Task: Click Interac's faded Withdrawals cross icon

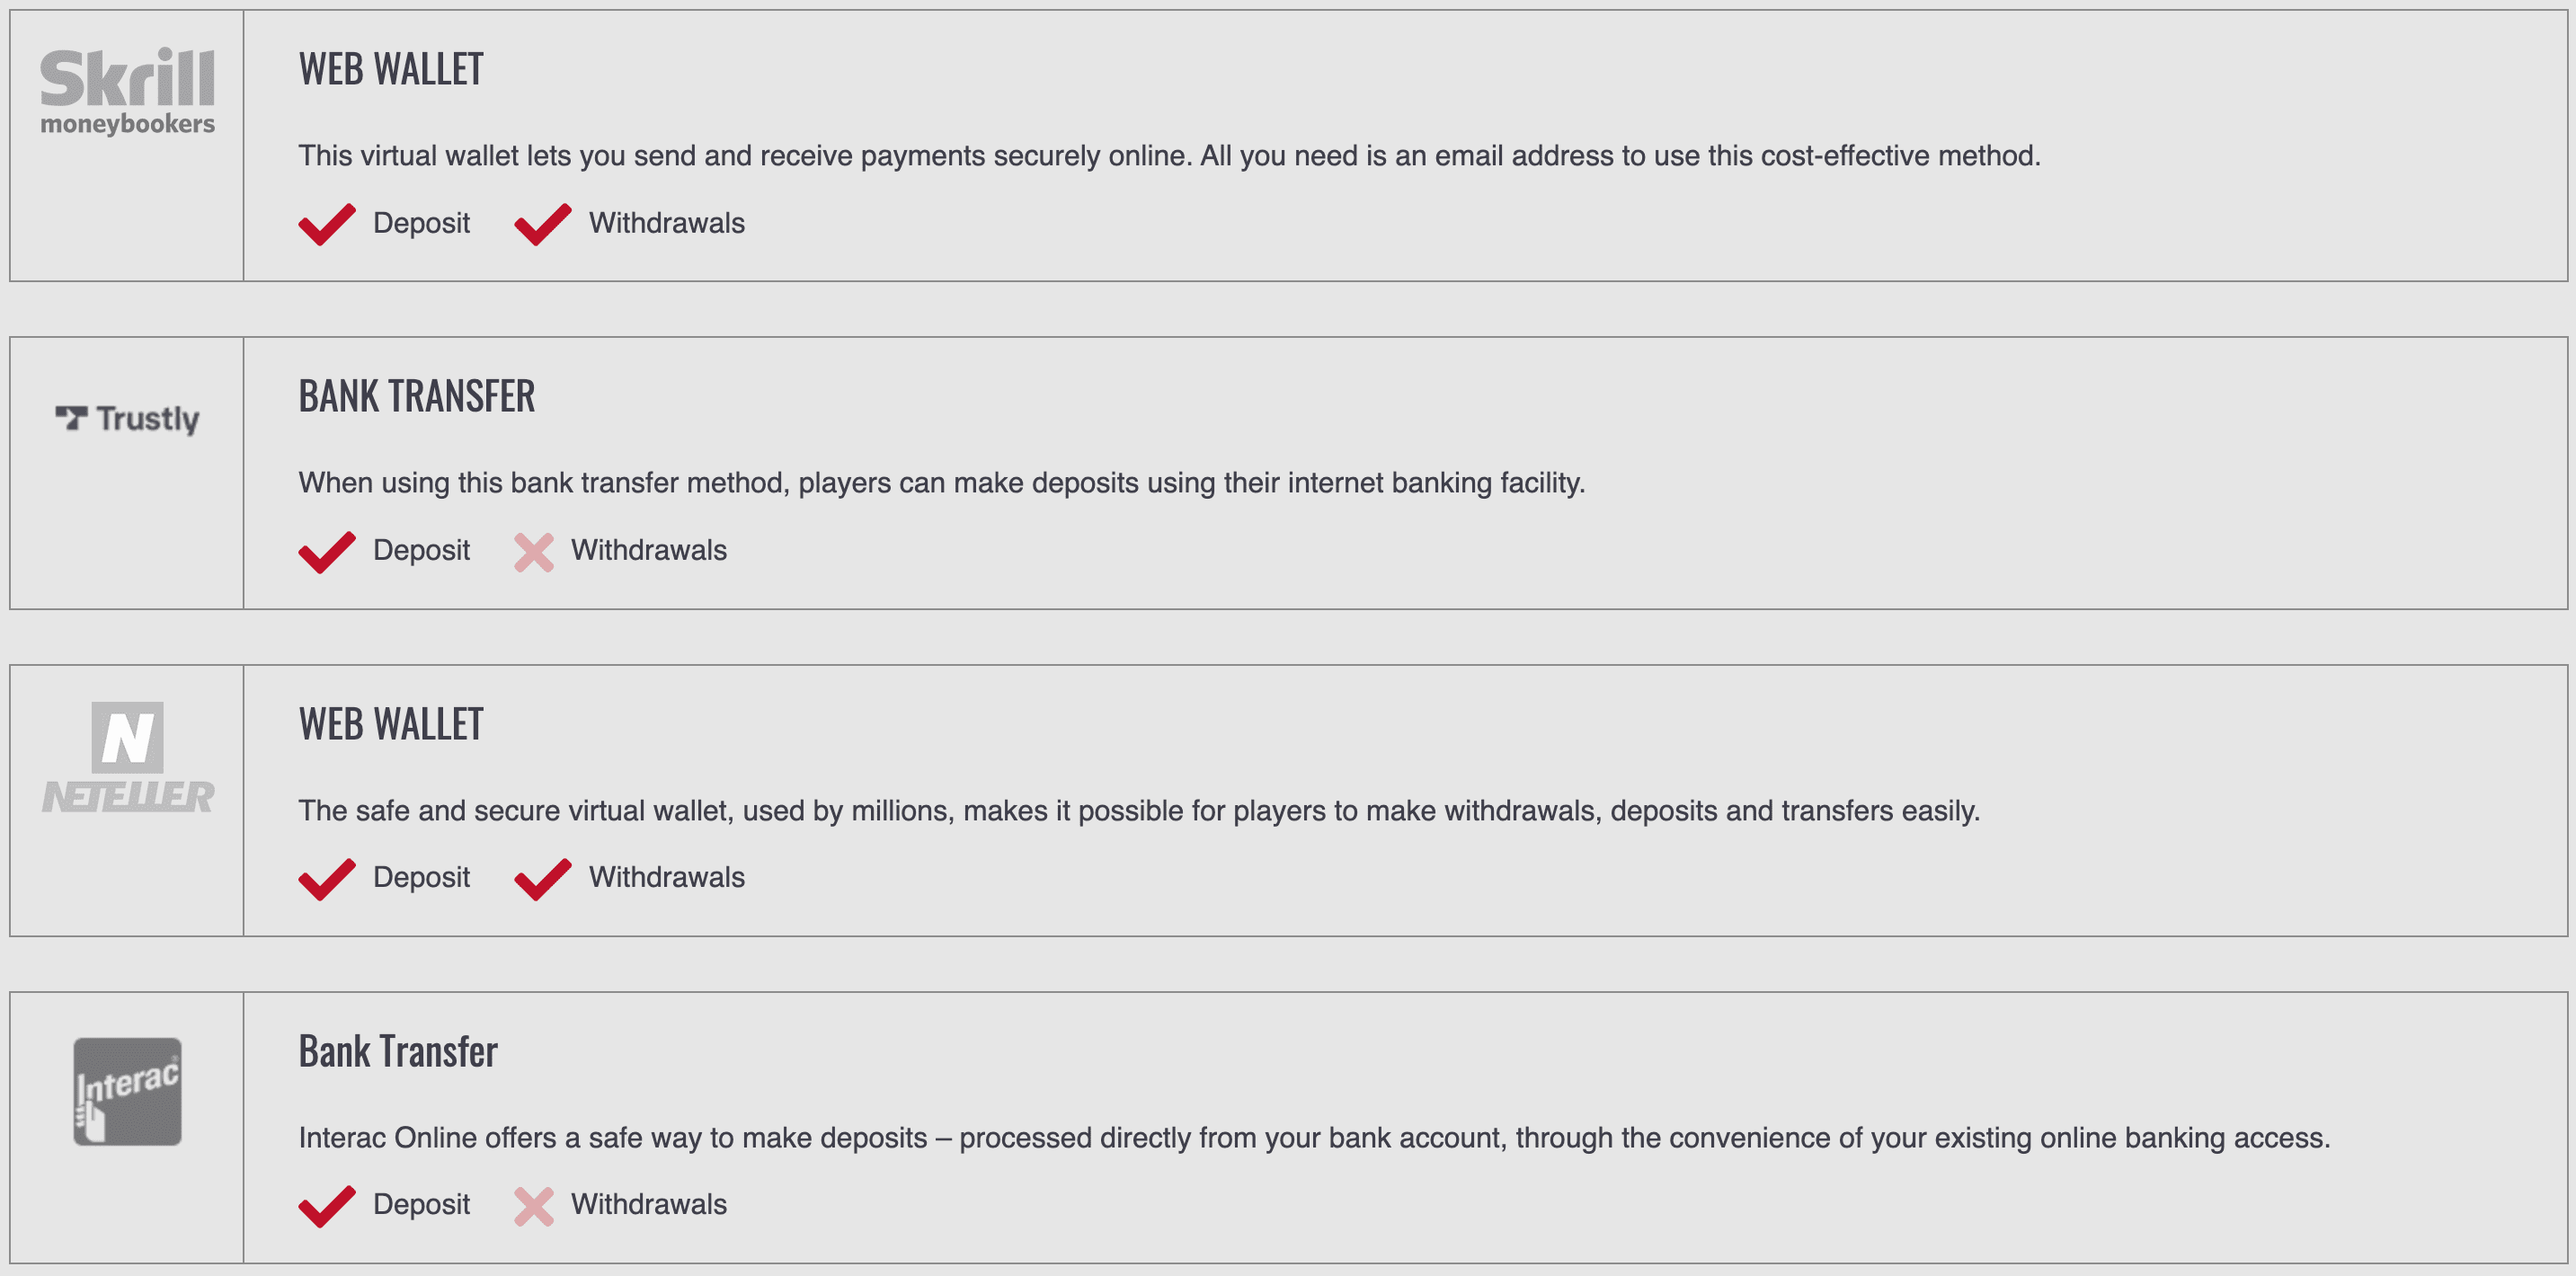Action: 534,1206
